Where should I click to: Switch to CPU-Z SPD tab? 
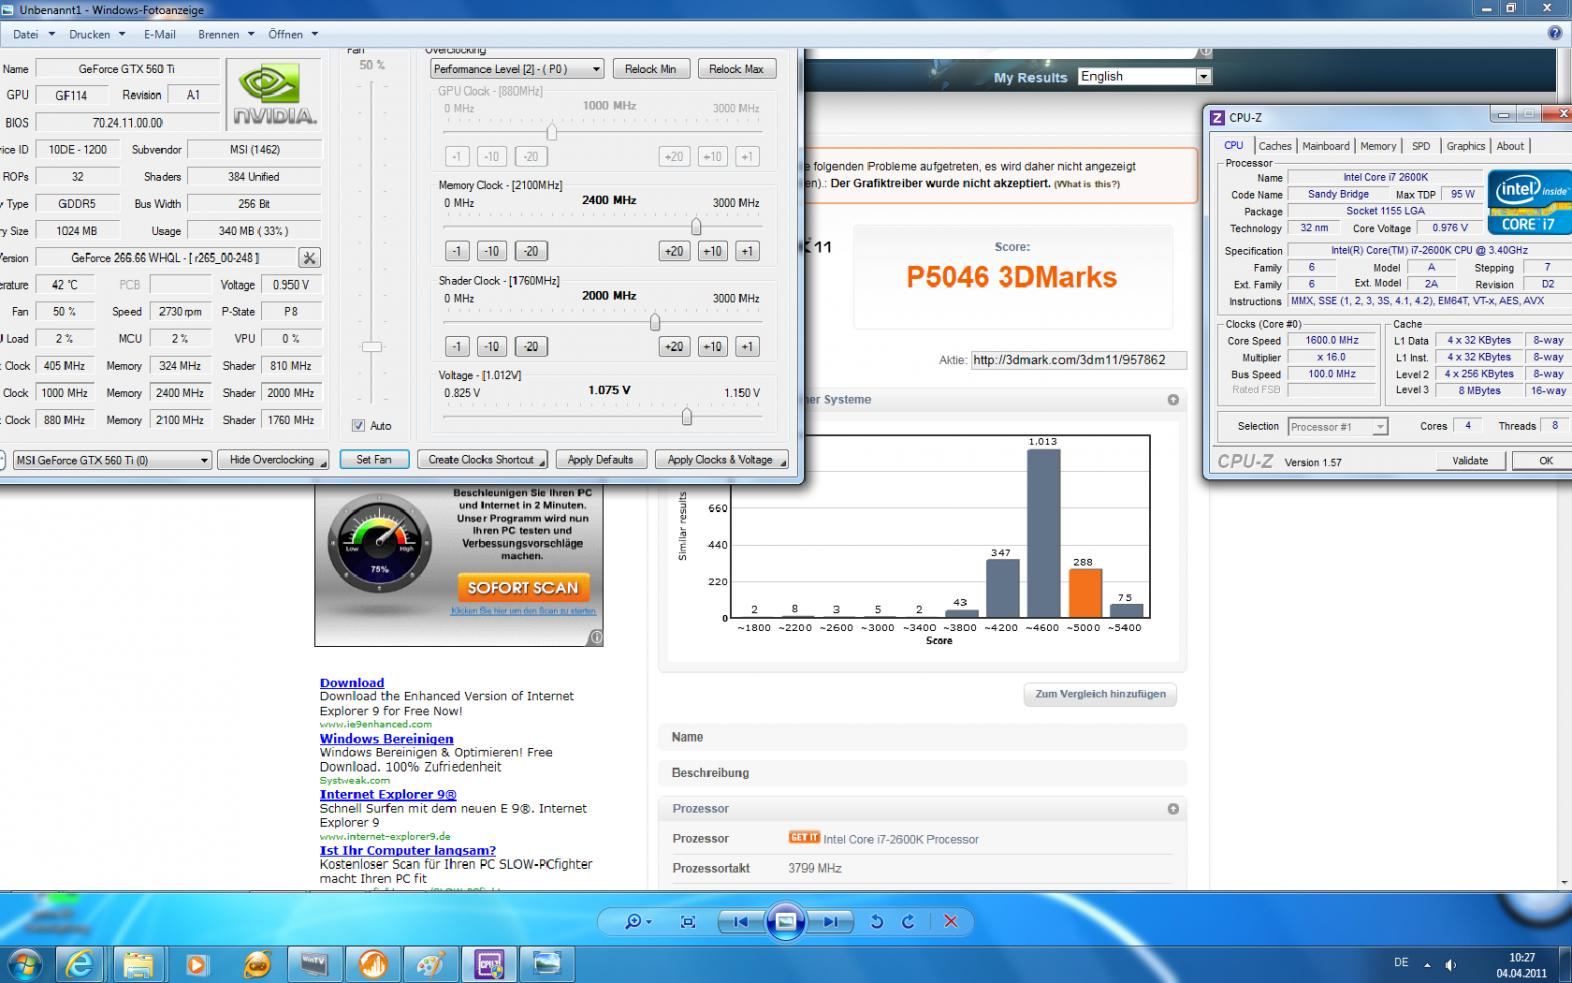pos(1420,146)
